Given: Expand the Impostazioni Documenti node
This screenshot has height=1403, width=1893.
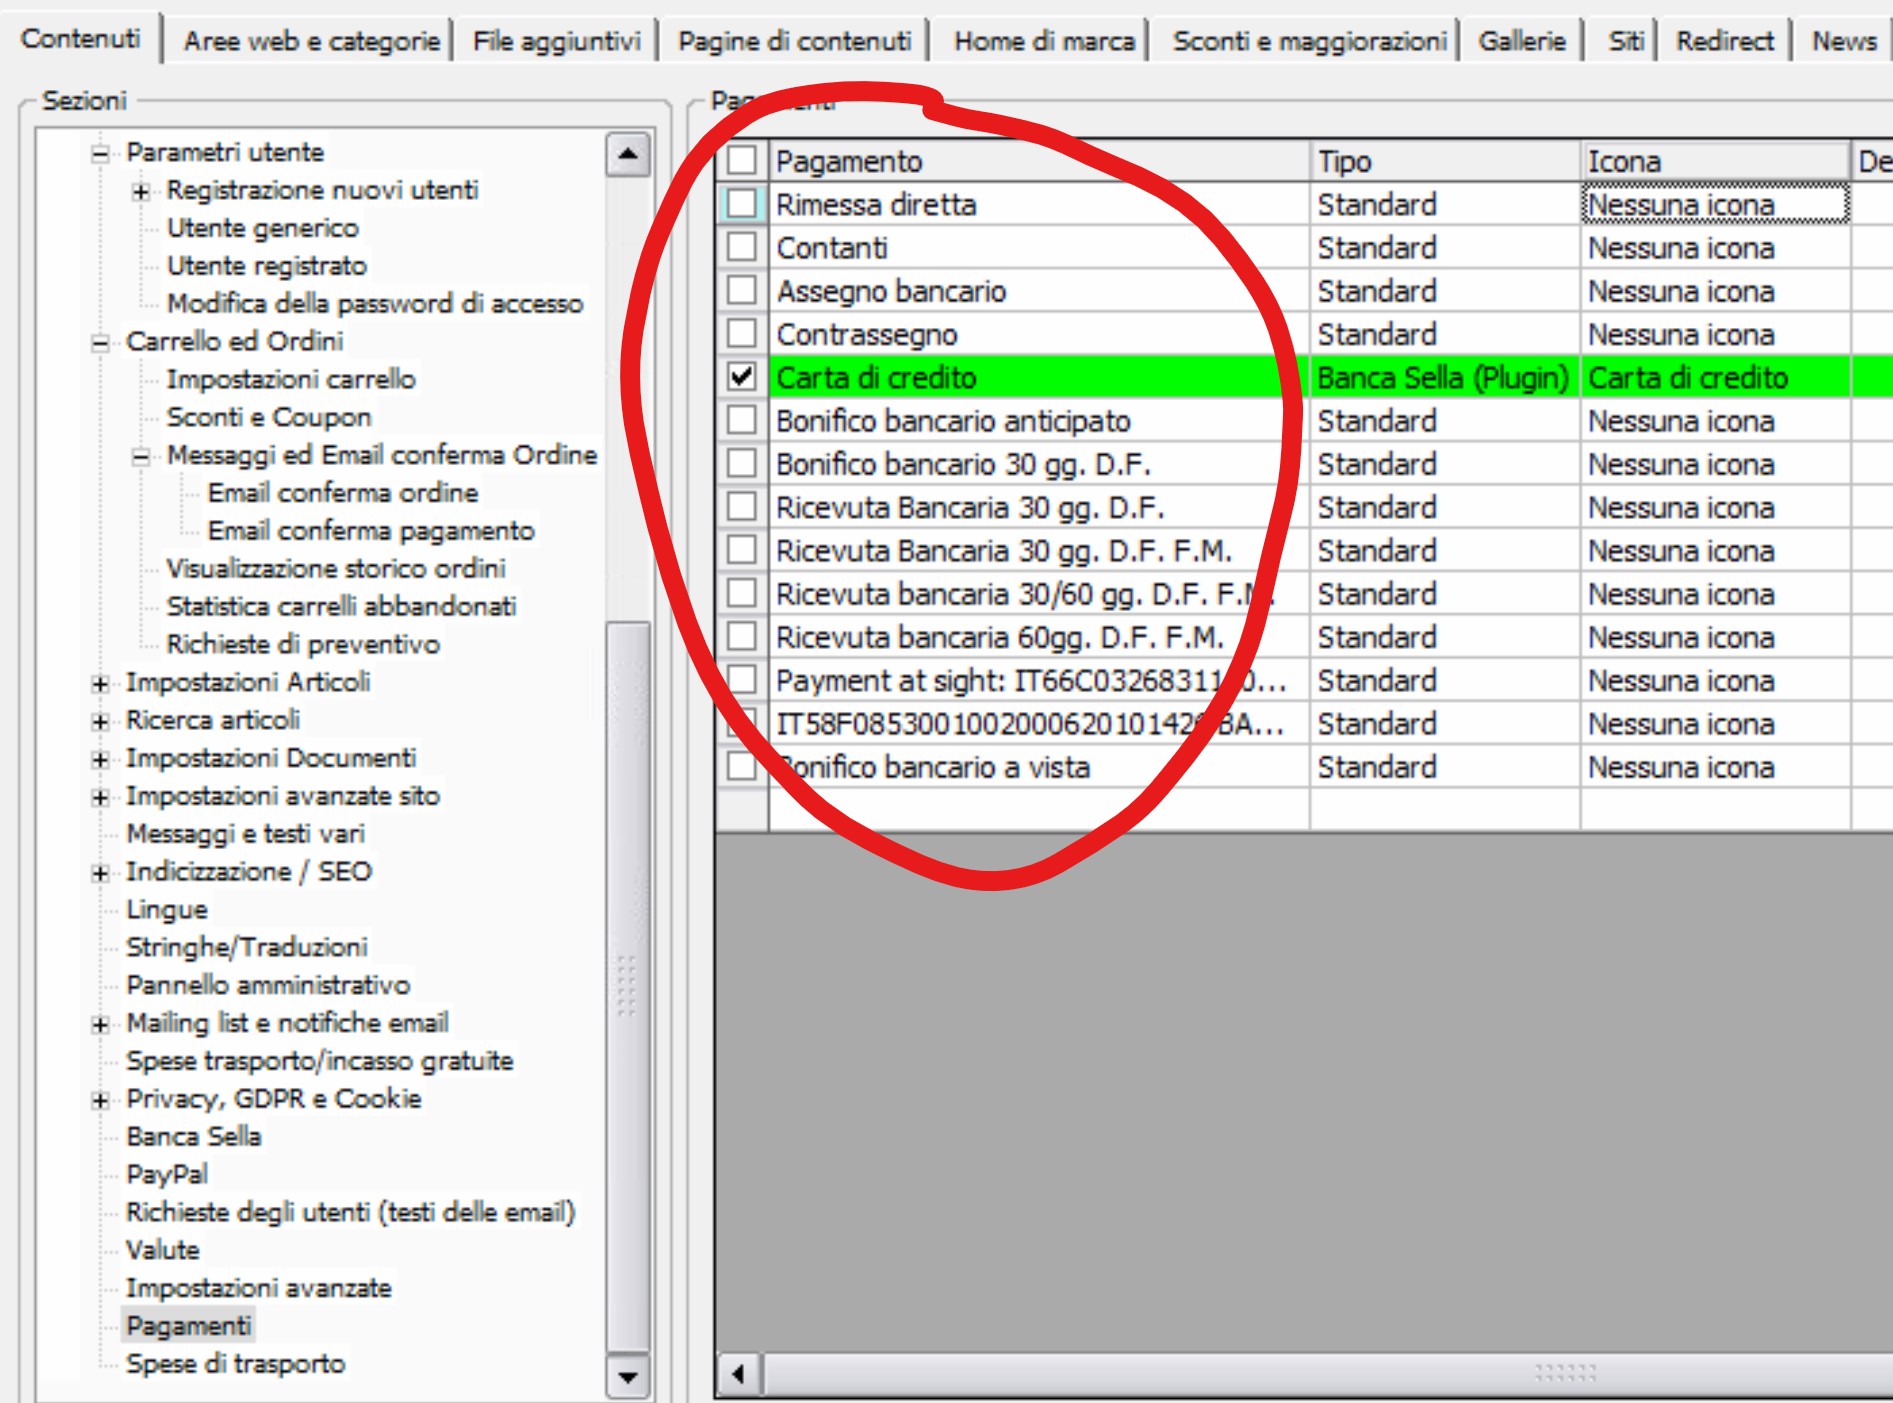Looking at the screenshot, I should (x=100, y=760).
